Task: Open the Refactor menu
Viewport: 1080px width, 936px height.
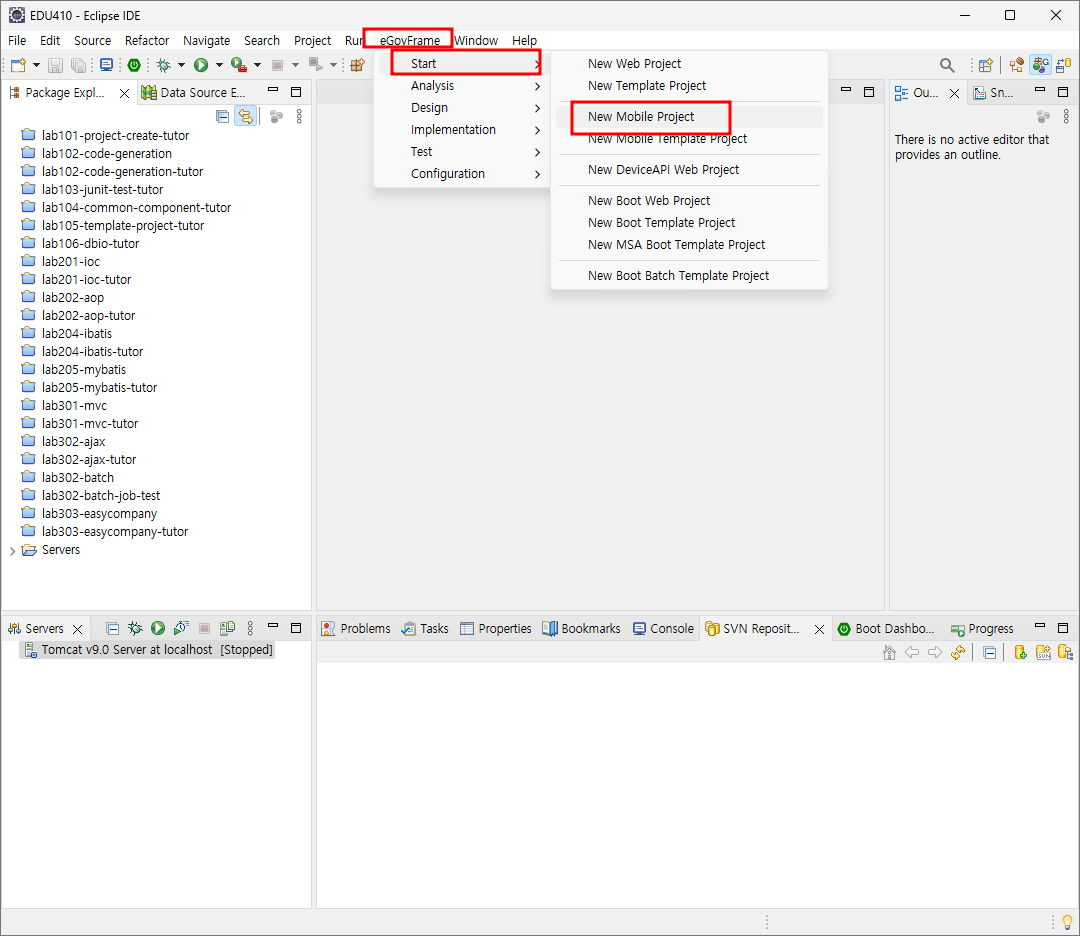Action: coord(147,41)
